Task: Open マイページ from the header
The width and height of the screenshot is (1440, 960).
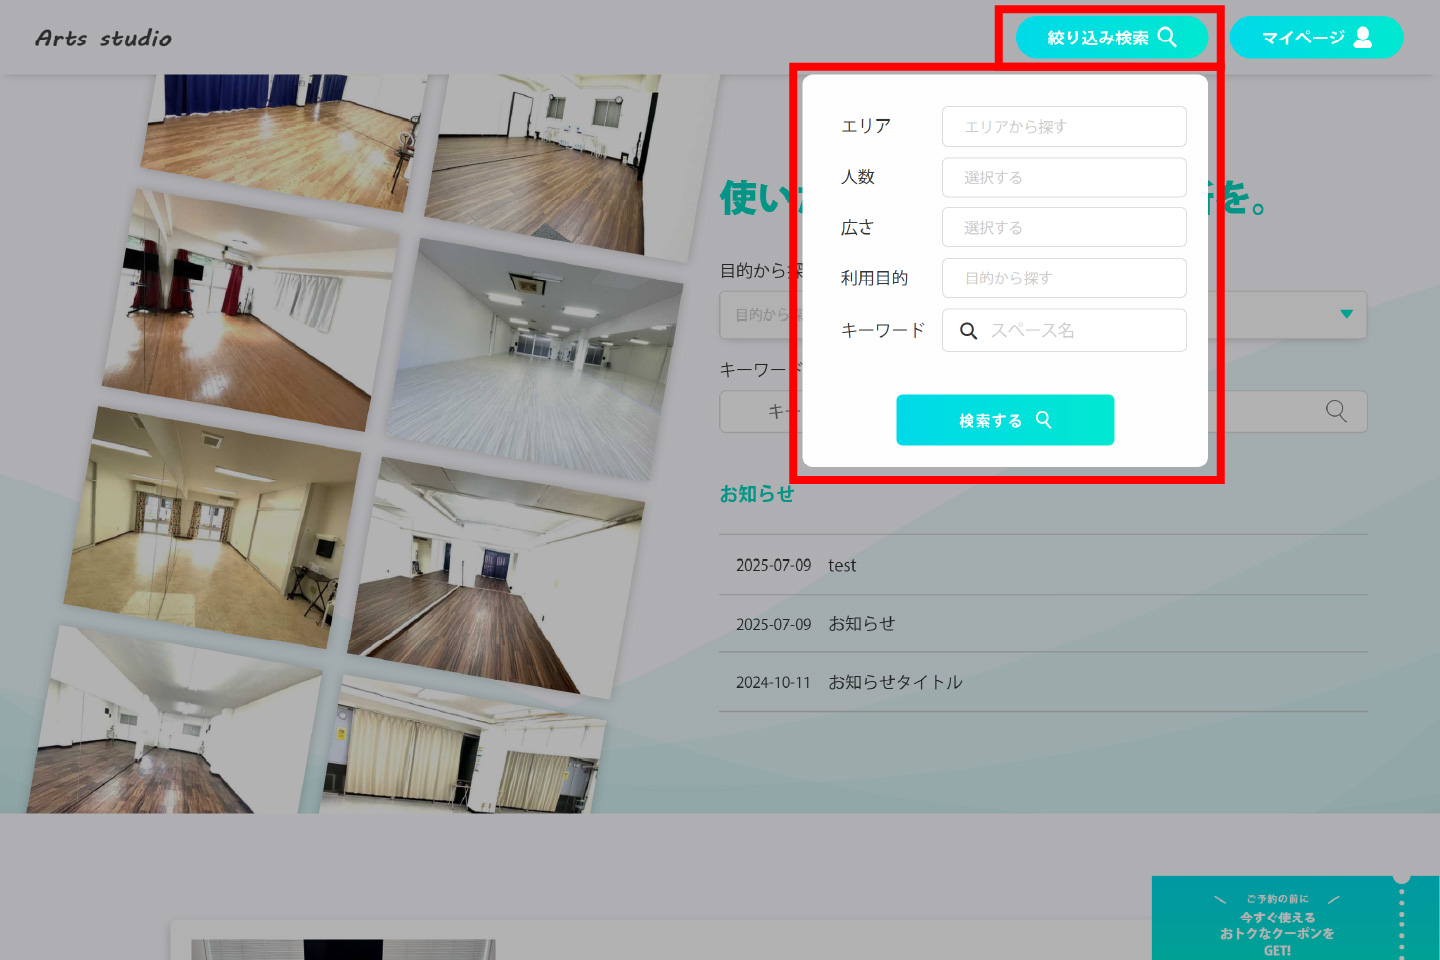Action: (x=1315, y=38)
